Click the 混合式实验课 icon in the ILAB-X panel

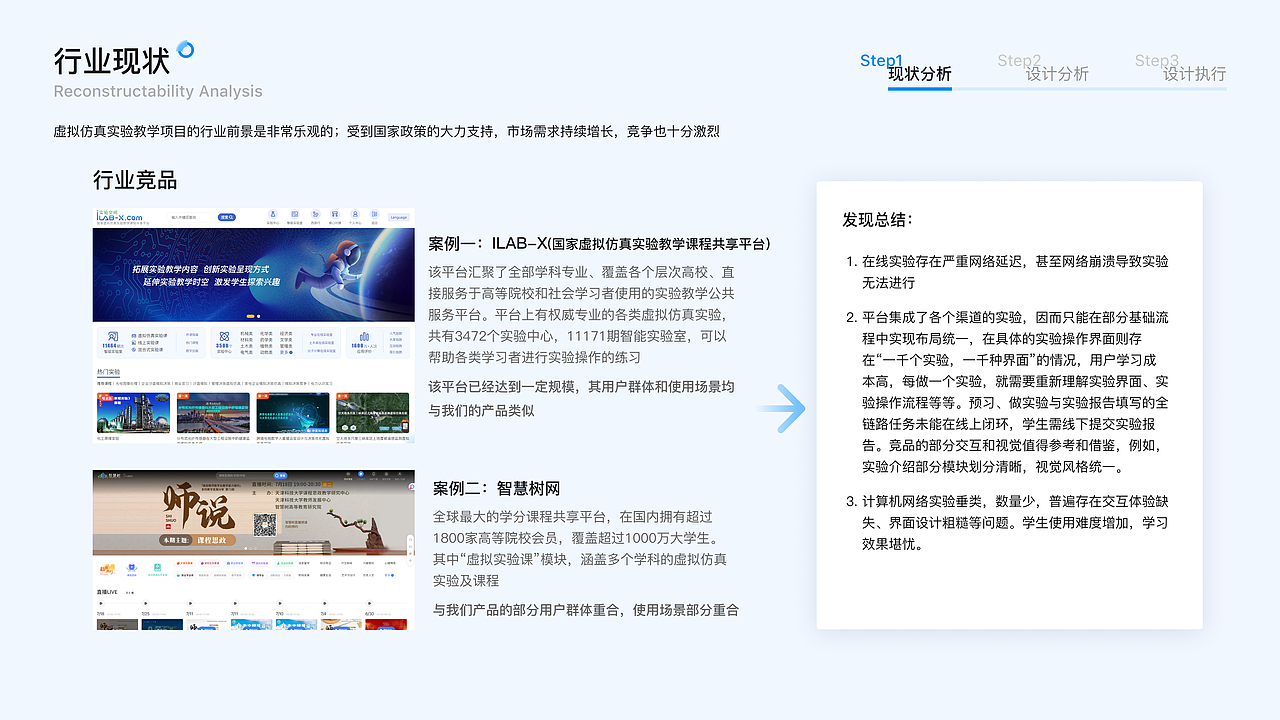[x=134, y=349]
